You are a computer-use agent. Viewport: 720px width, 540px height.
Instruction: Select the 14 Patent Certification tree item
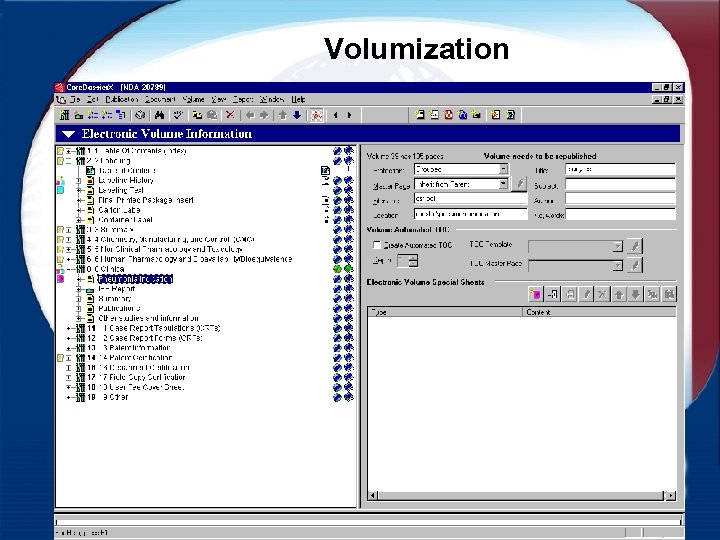click(x=130, y=358)
